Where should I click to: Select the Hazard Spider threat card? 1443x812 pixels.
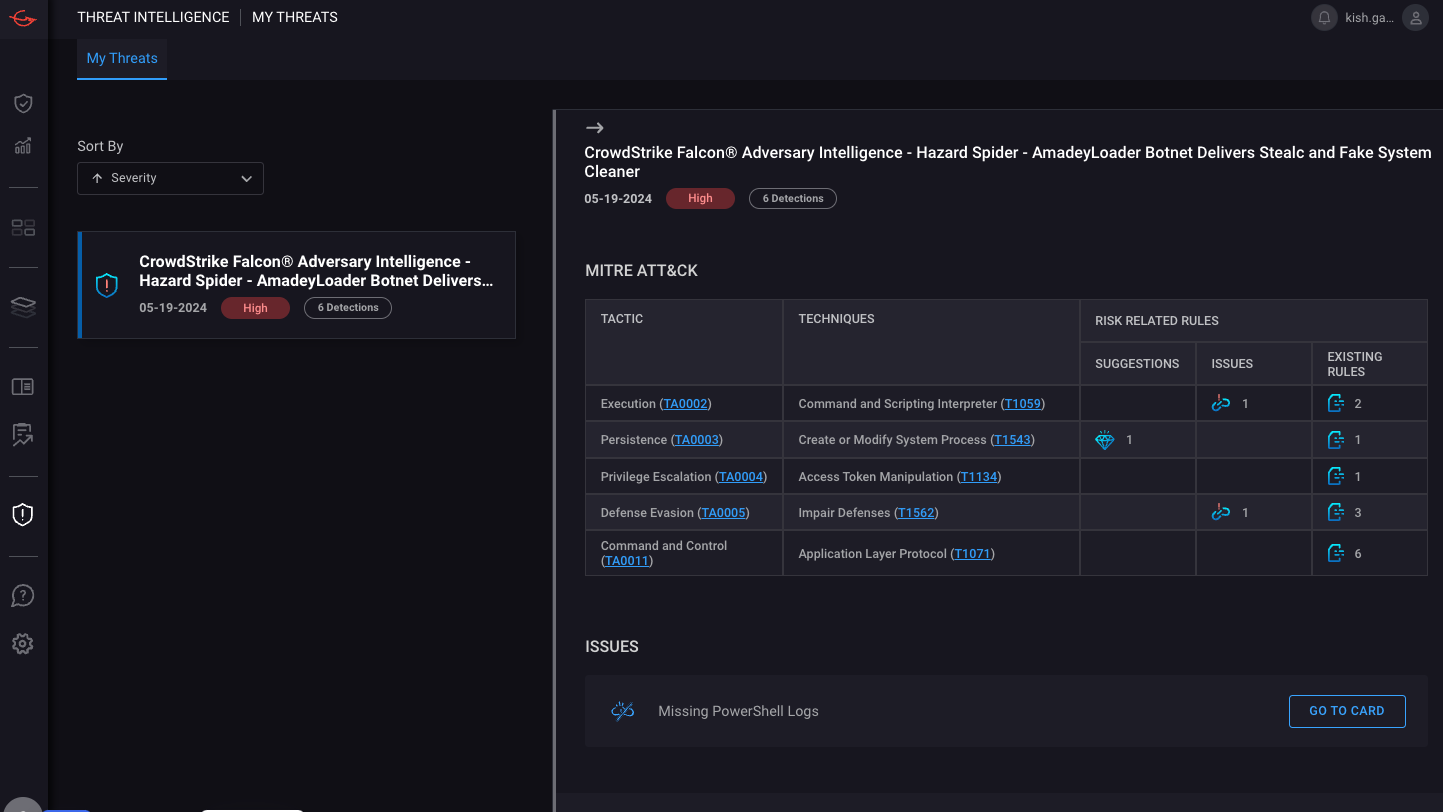(x=297, y=285)
